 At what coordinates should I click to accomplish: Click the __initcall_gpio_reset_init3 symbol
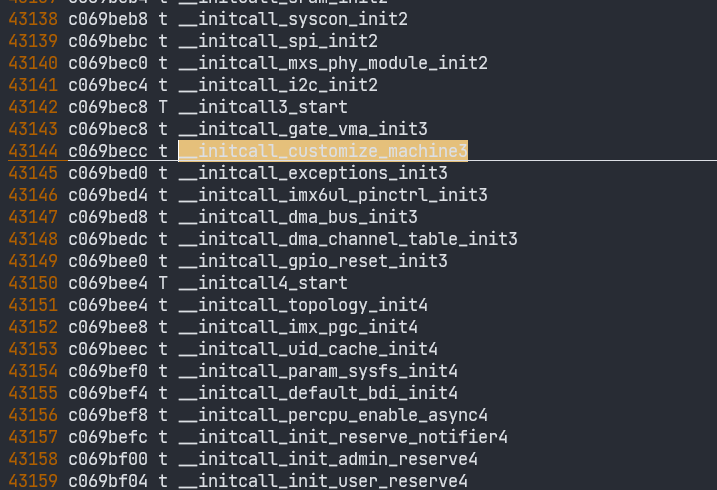click(313, 261)
